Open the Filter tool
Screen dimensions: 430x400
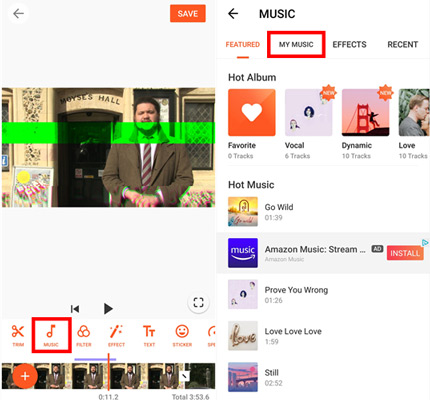point(83,336)
